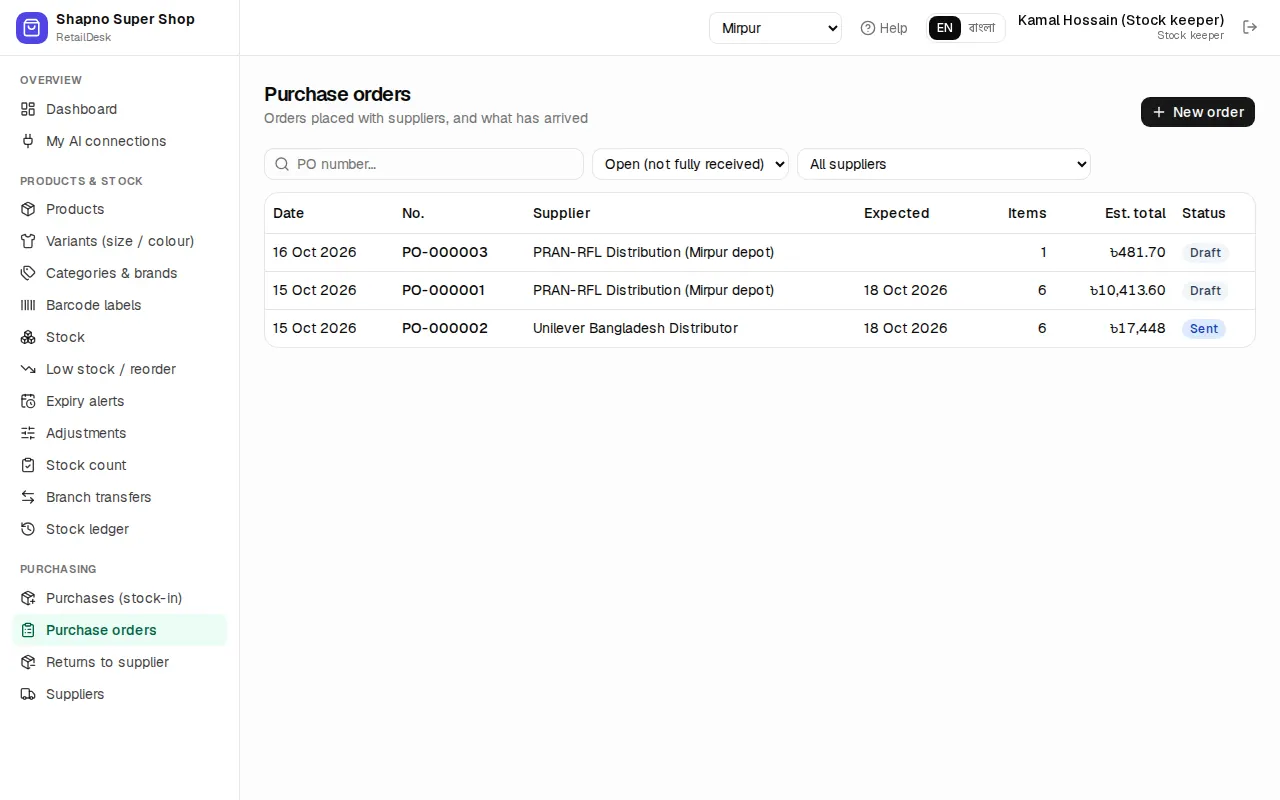
Task: Click the Low stock trend icon
Action: pos(28,369)
